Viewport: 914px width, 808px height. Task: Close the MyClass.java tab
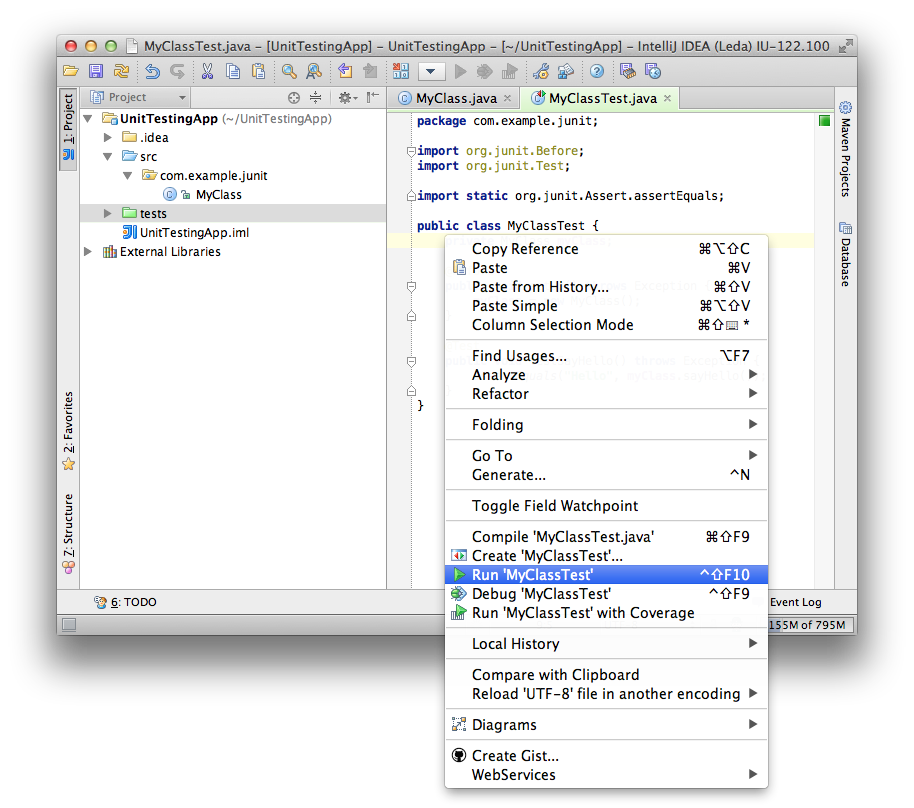(x=507, y=99)
